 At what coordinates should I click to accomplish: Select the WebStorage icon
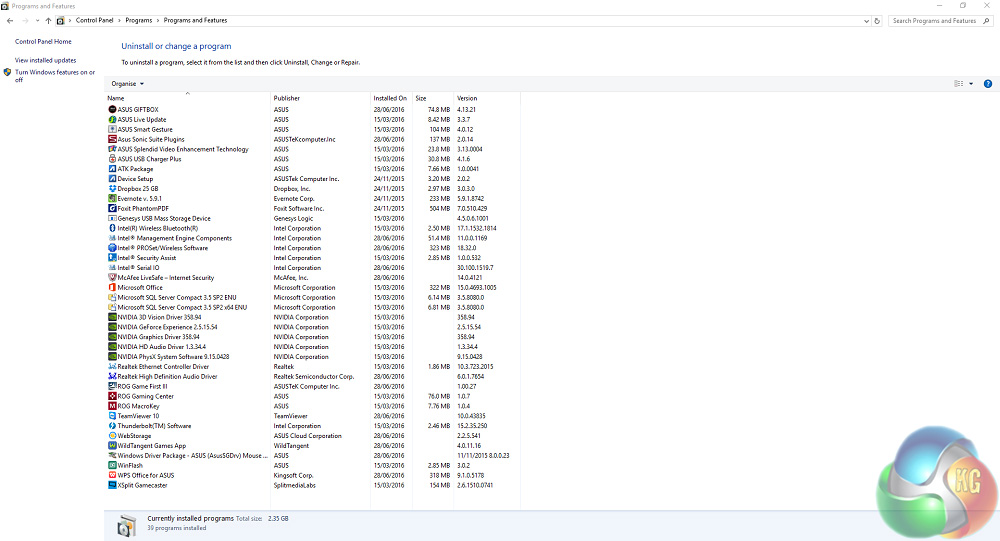click(112, 436)
